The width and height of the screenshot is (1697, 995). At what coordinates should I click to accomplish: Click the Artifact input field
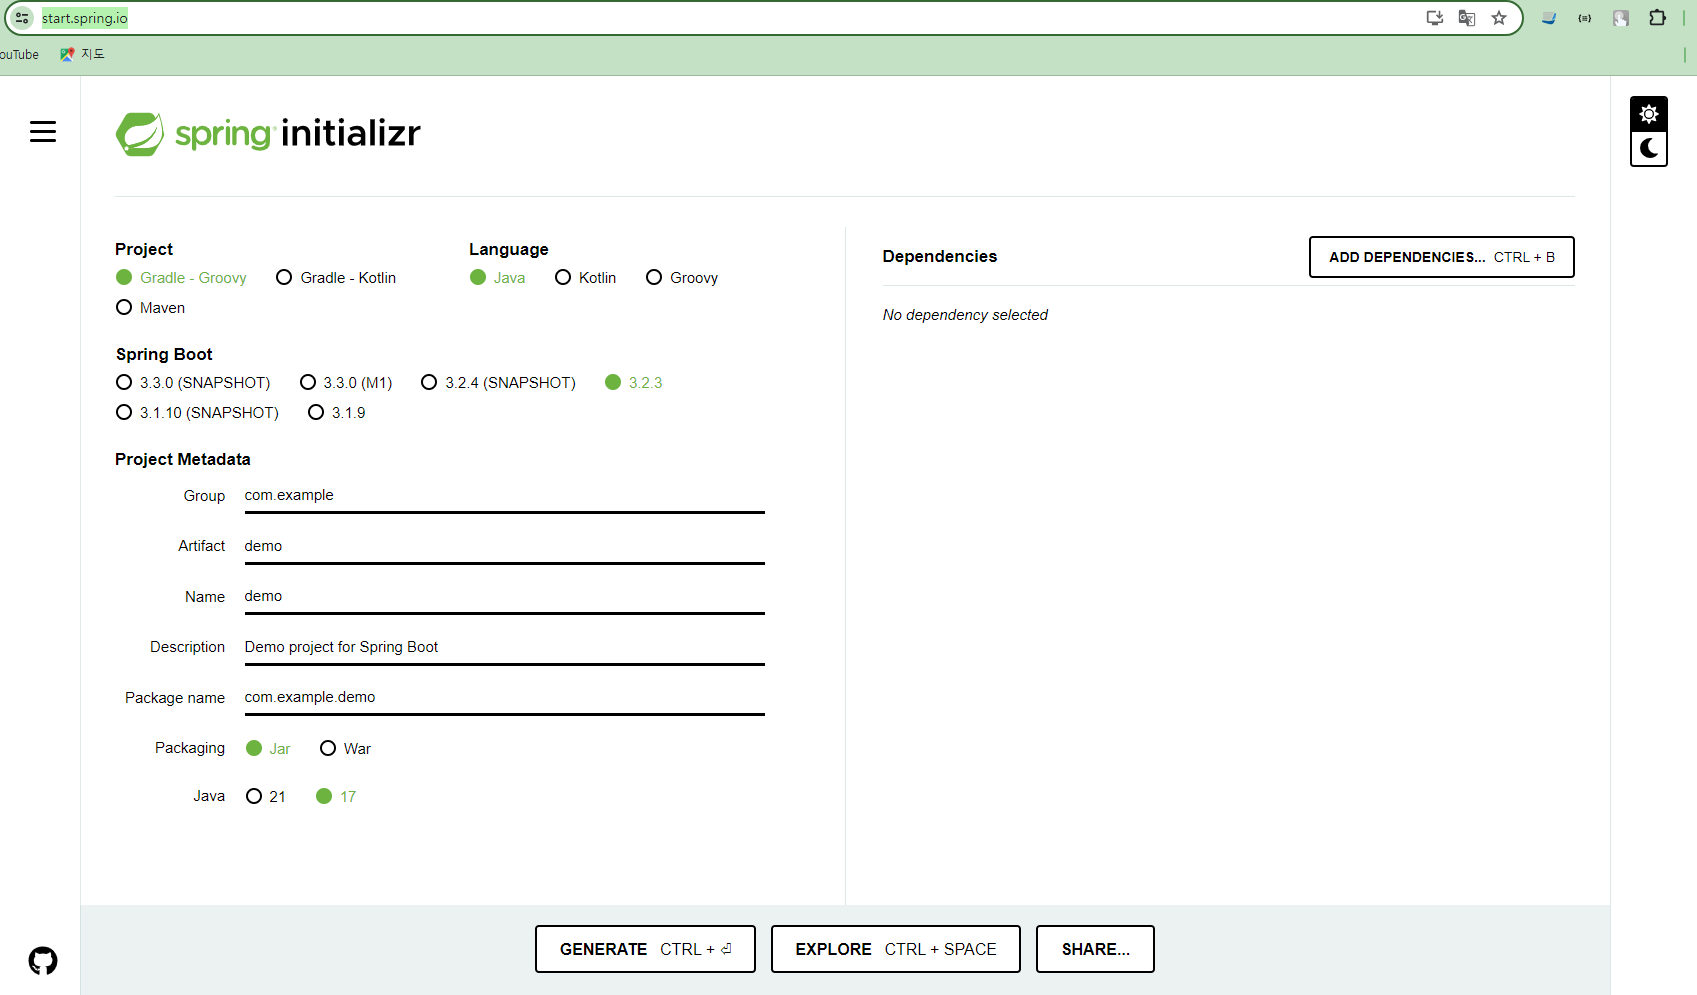pyautogui.click(x=505, y=546)
